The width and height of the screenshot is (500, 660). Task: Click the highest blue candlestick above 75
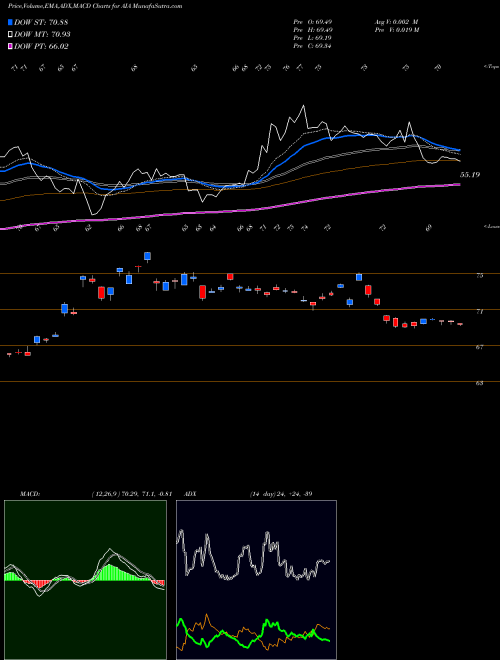[x=147, y=256]
